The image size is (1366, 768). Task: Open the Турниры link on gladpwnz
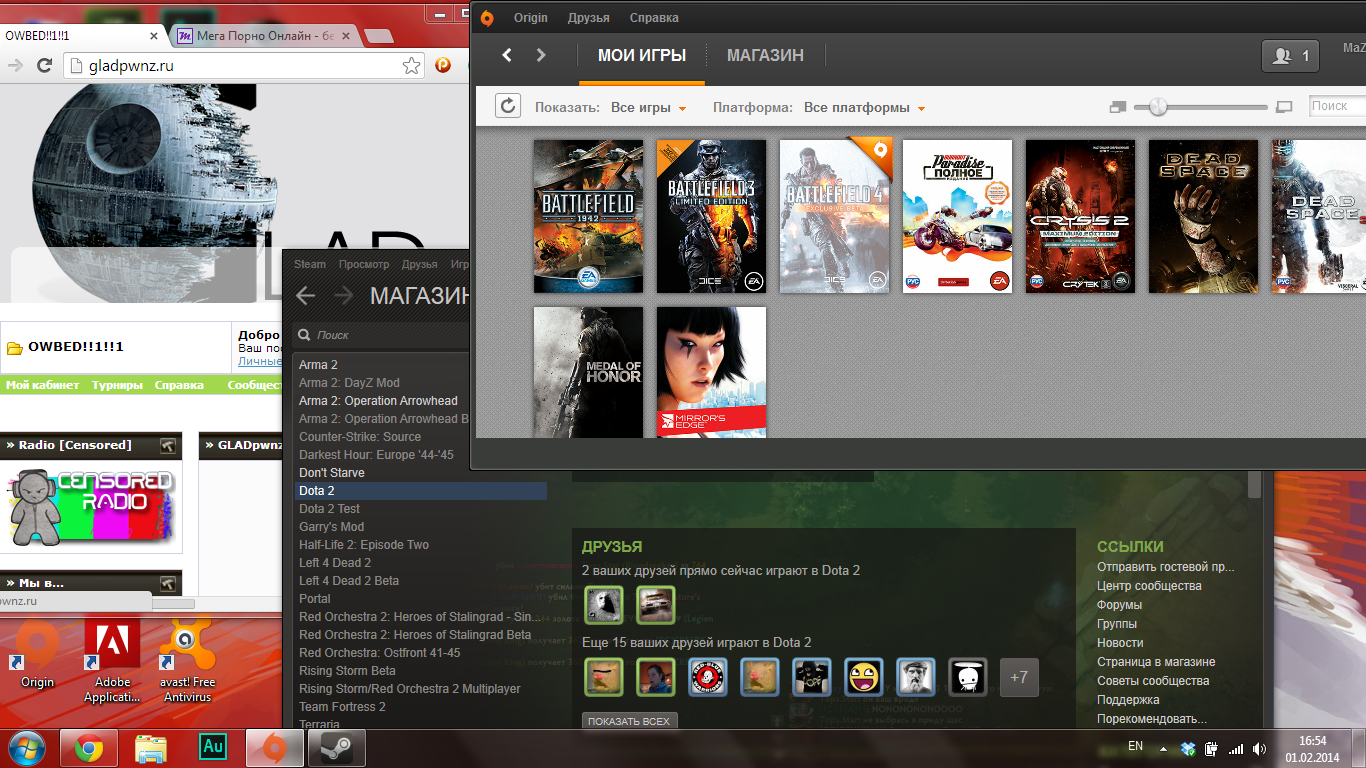(x=117, y=385)
